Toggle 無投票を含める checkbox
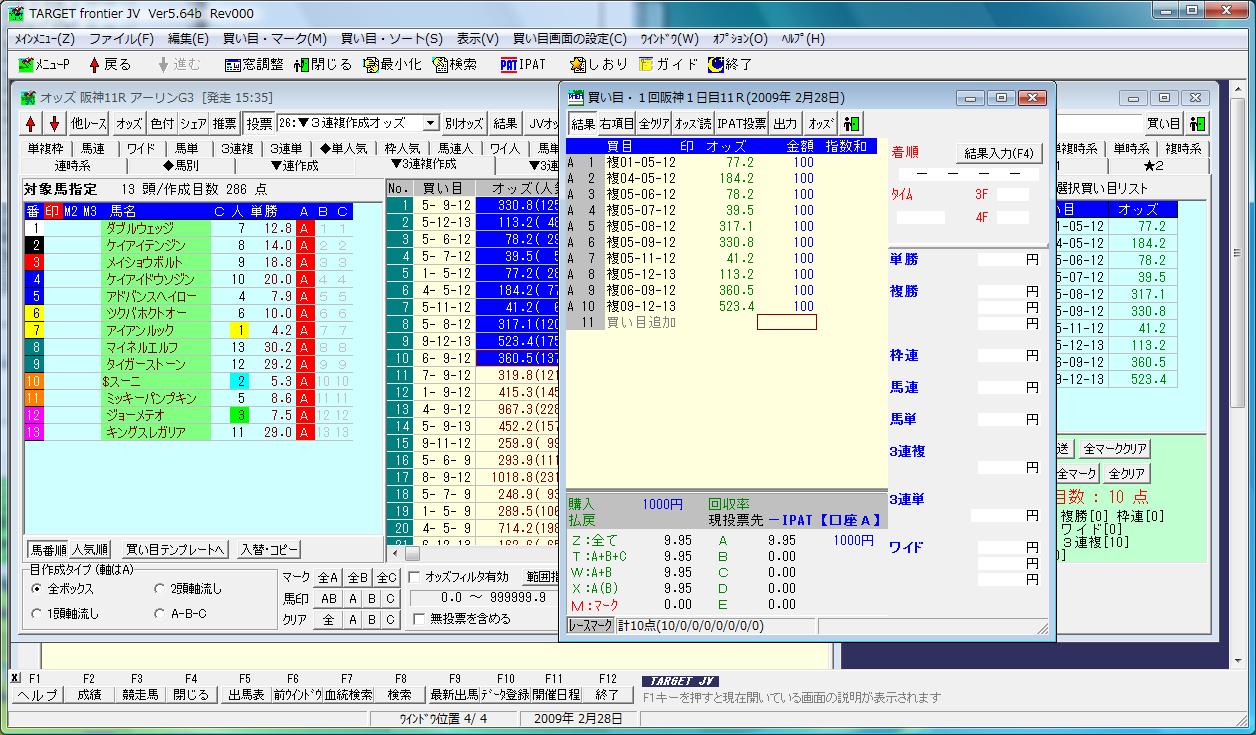This screenshot has height=735, width=1256. [x=462, y=619]
